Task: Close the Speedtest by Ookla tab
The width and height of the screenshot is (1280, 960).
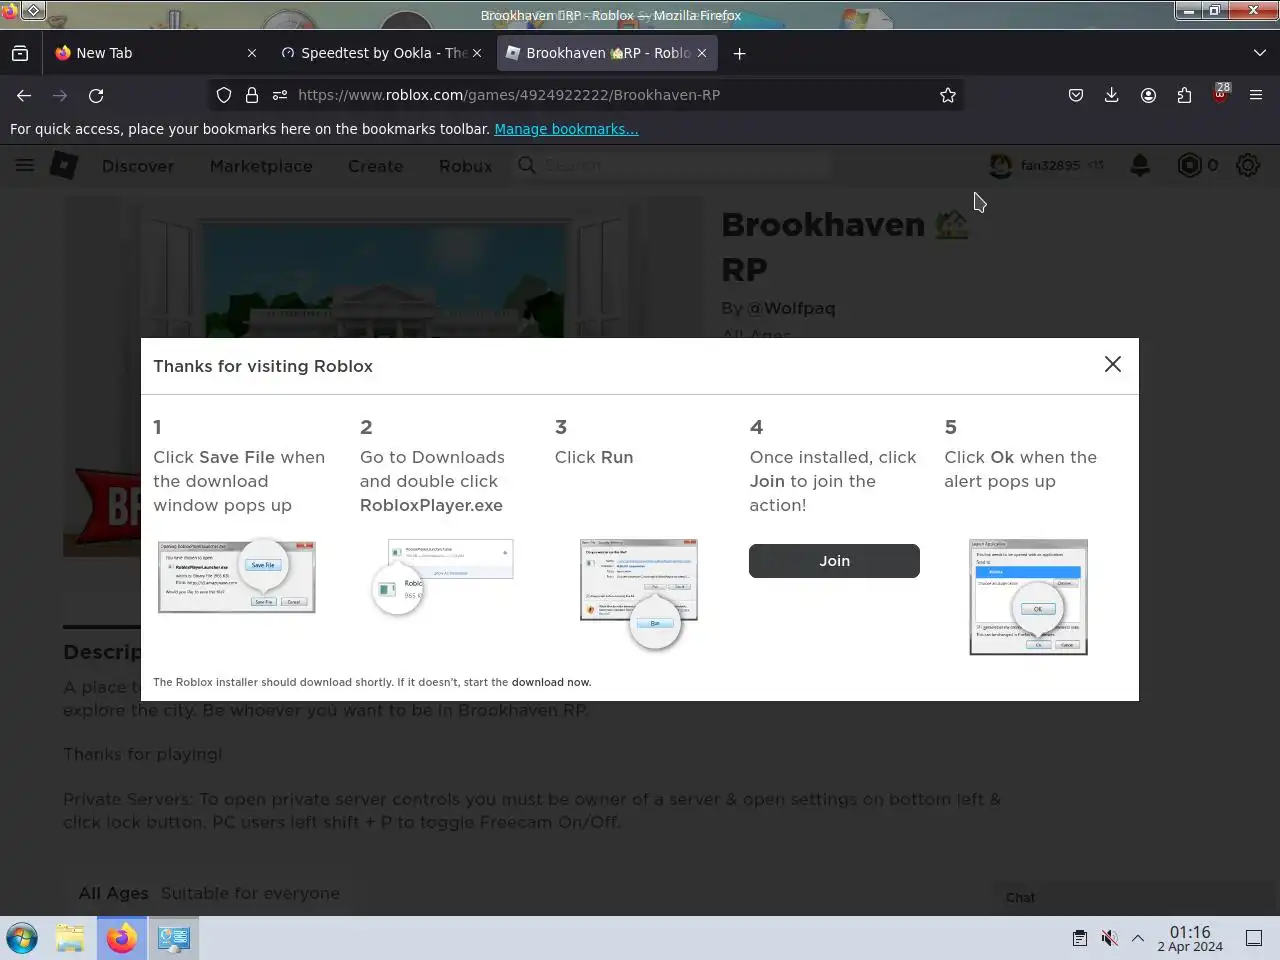Action: (x=477, y=53)
